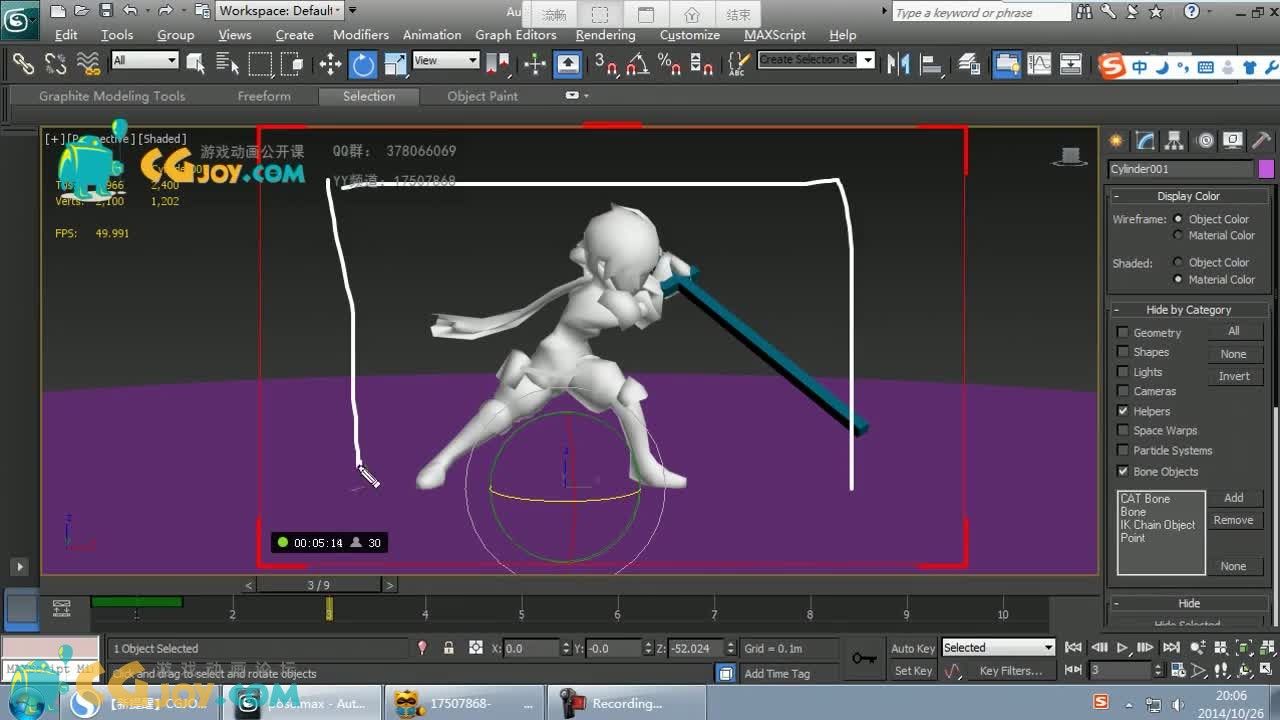Viewport: 1280px width, 720px height.
Task: Toggle the Graphite ribbon icon
Action: click(x=1007, y=63)
